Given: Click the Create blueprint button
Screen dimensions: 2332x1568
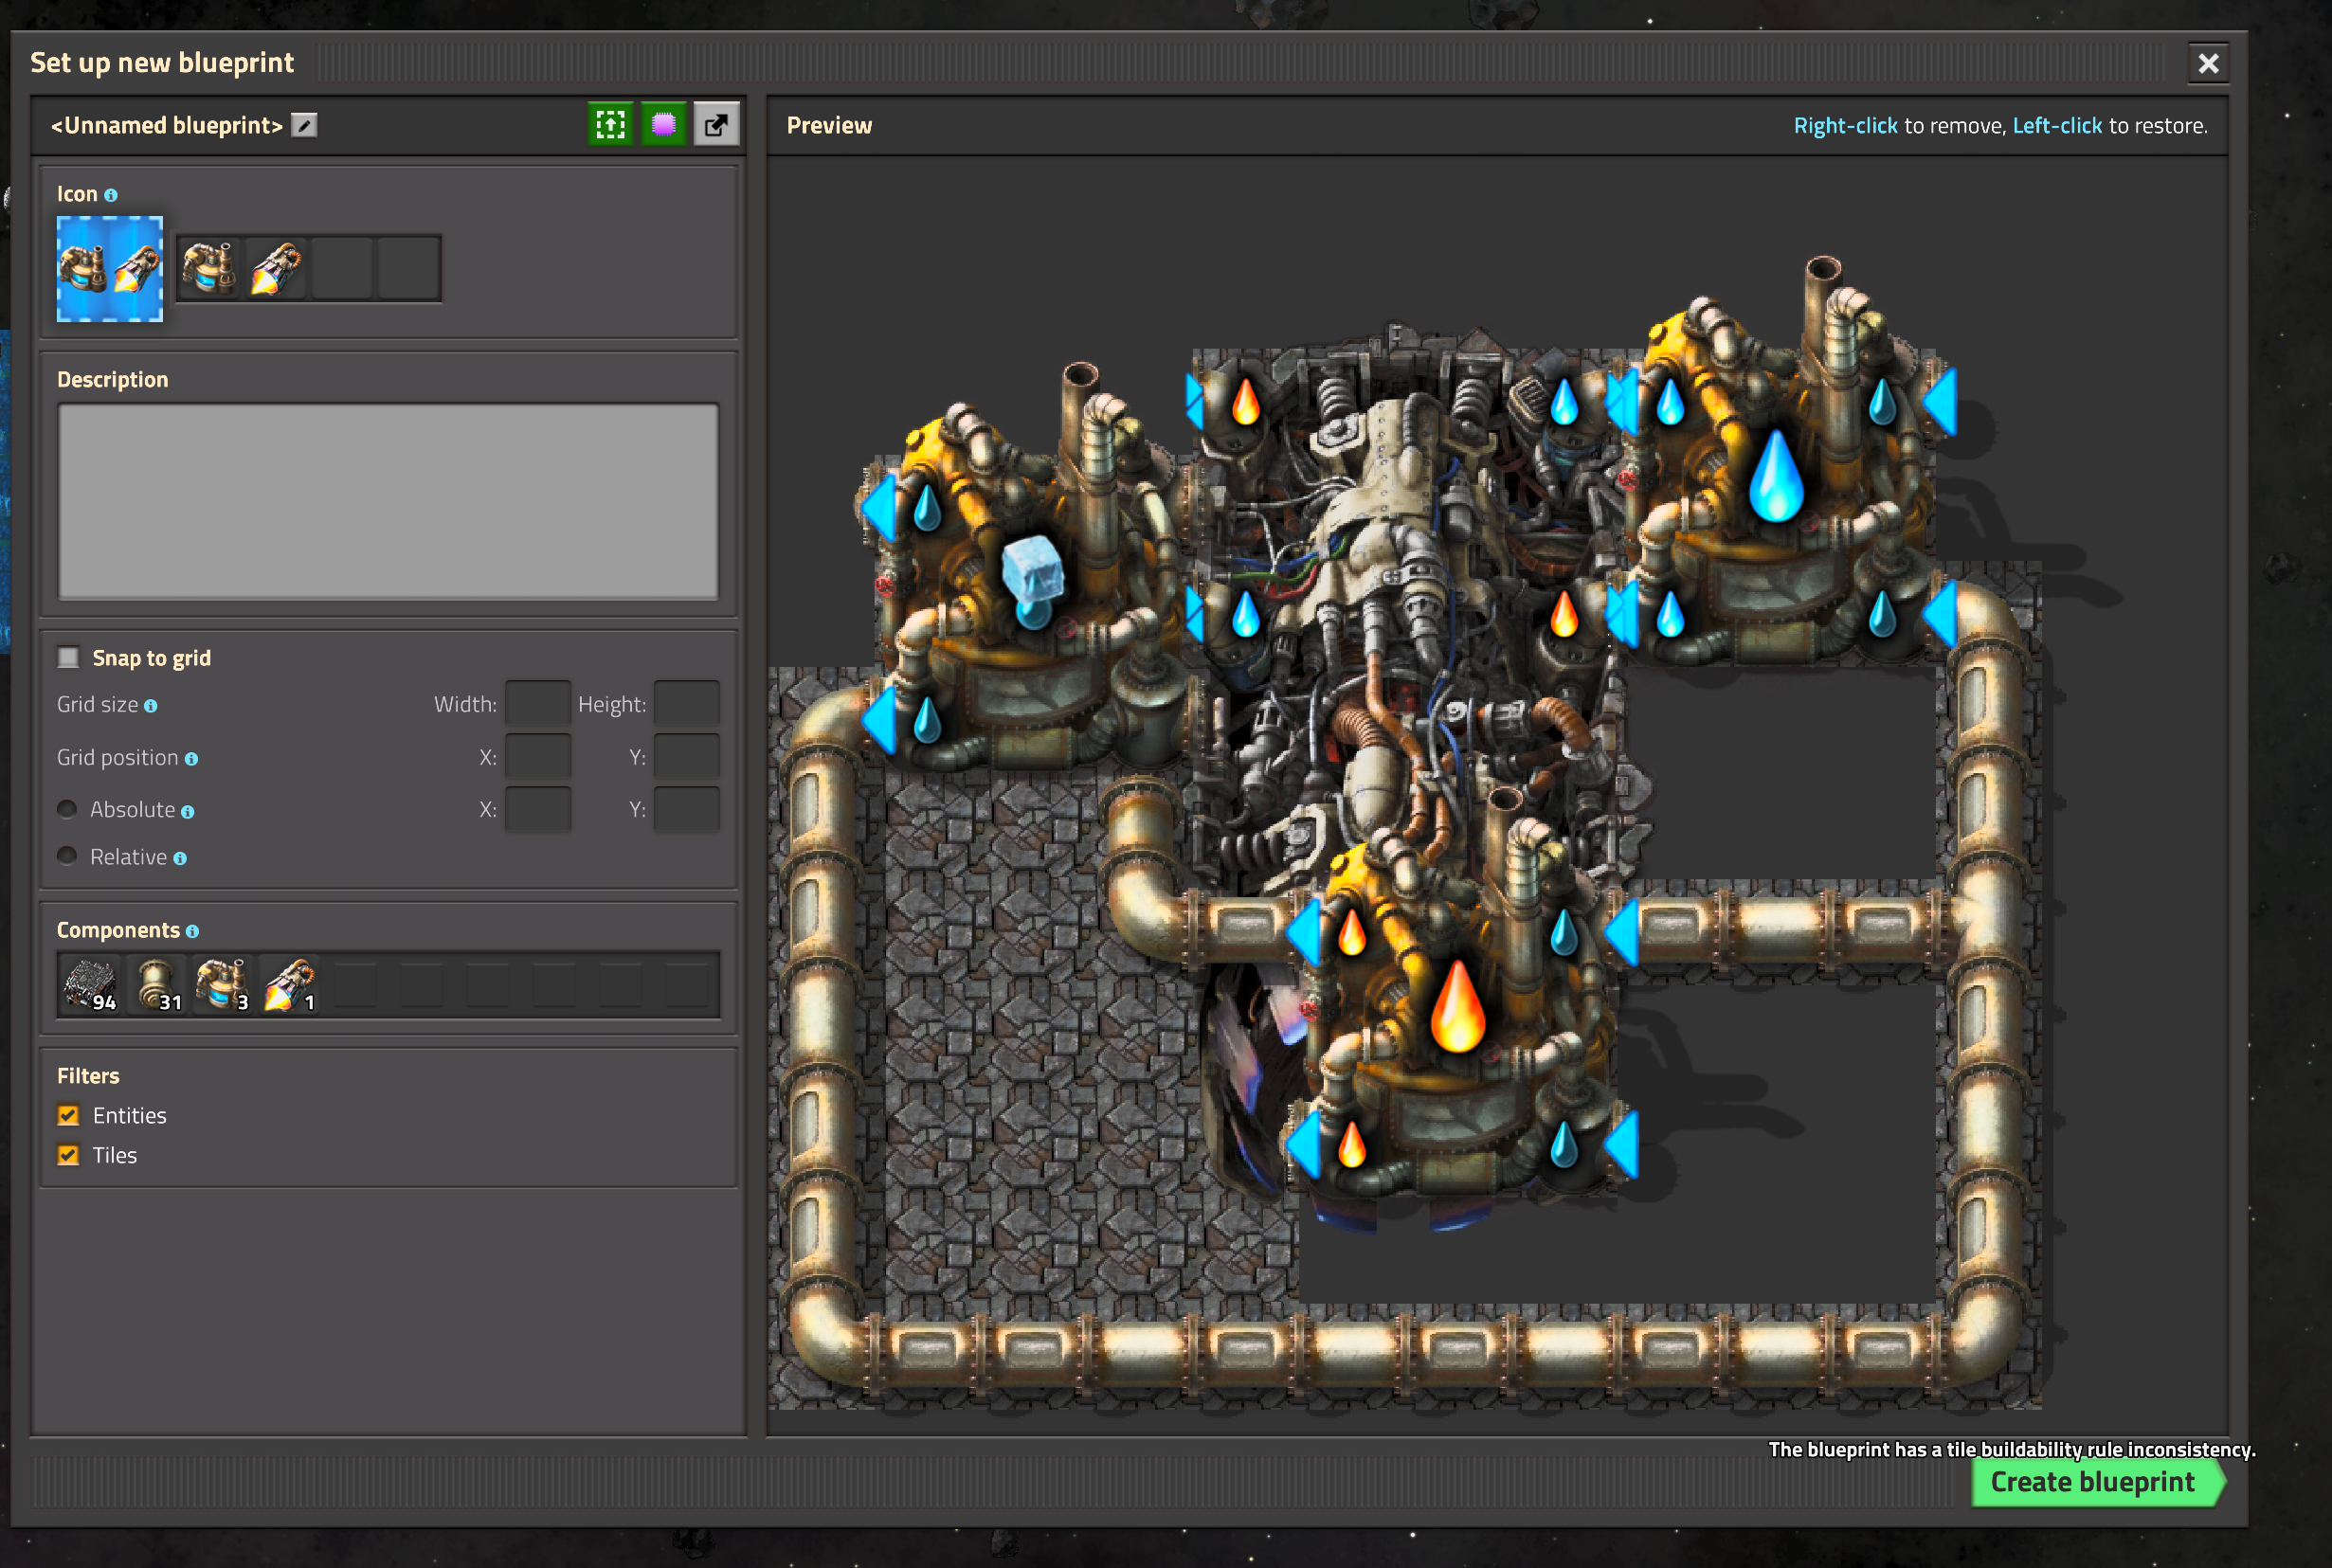Looking at the screenshot, I should [x=2096, y=1482].
